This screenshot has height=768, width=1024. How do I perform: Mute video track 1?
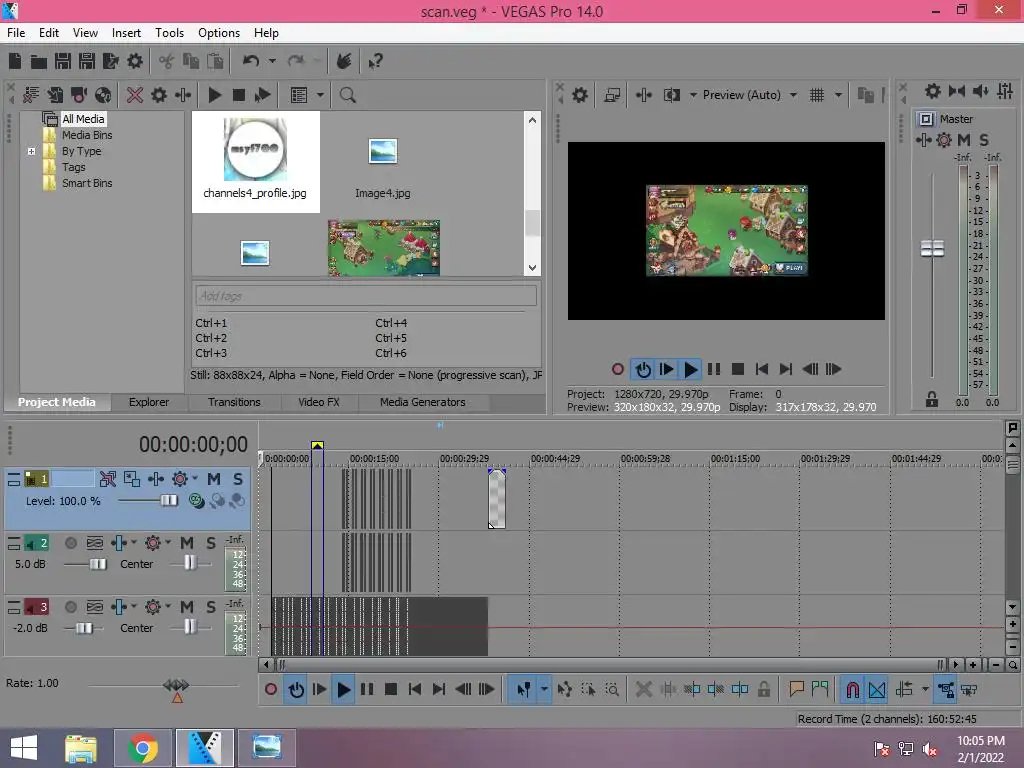[x=214, y=479]
